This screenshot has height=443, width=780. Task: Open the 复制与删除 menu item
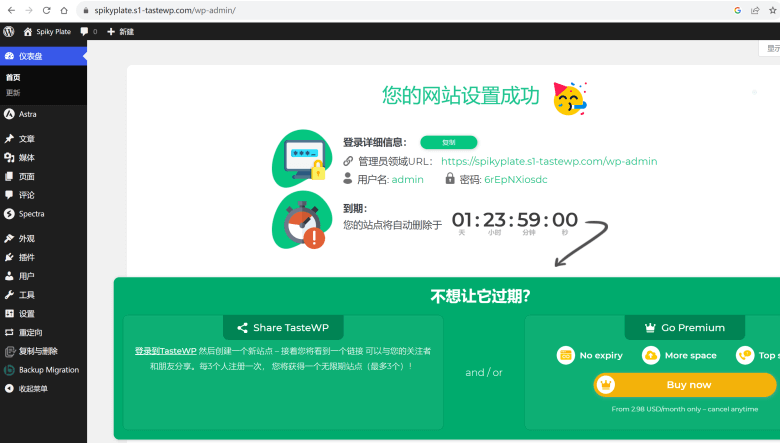43,351
